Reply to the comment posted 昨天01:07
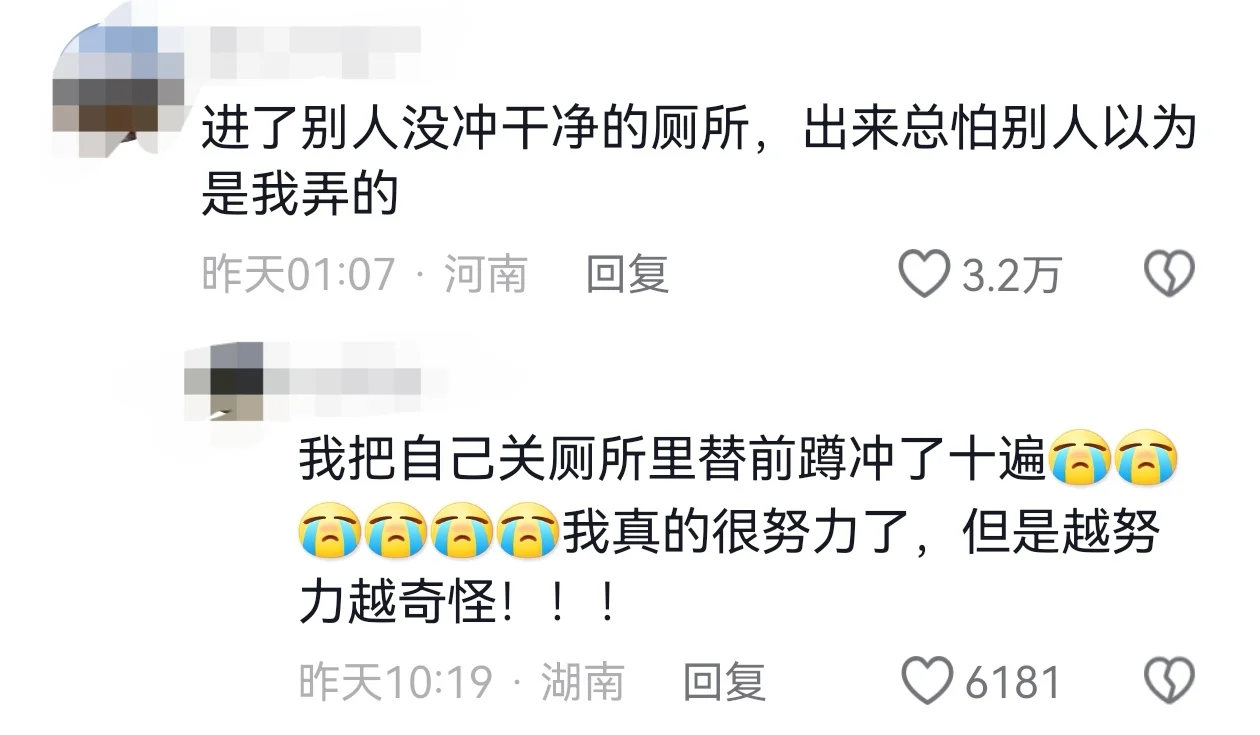1260x735 pixels. (627, 274)
